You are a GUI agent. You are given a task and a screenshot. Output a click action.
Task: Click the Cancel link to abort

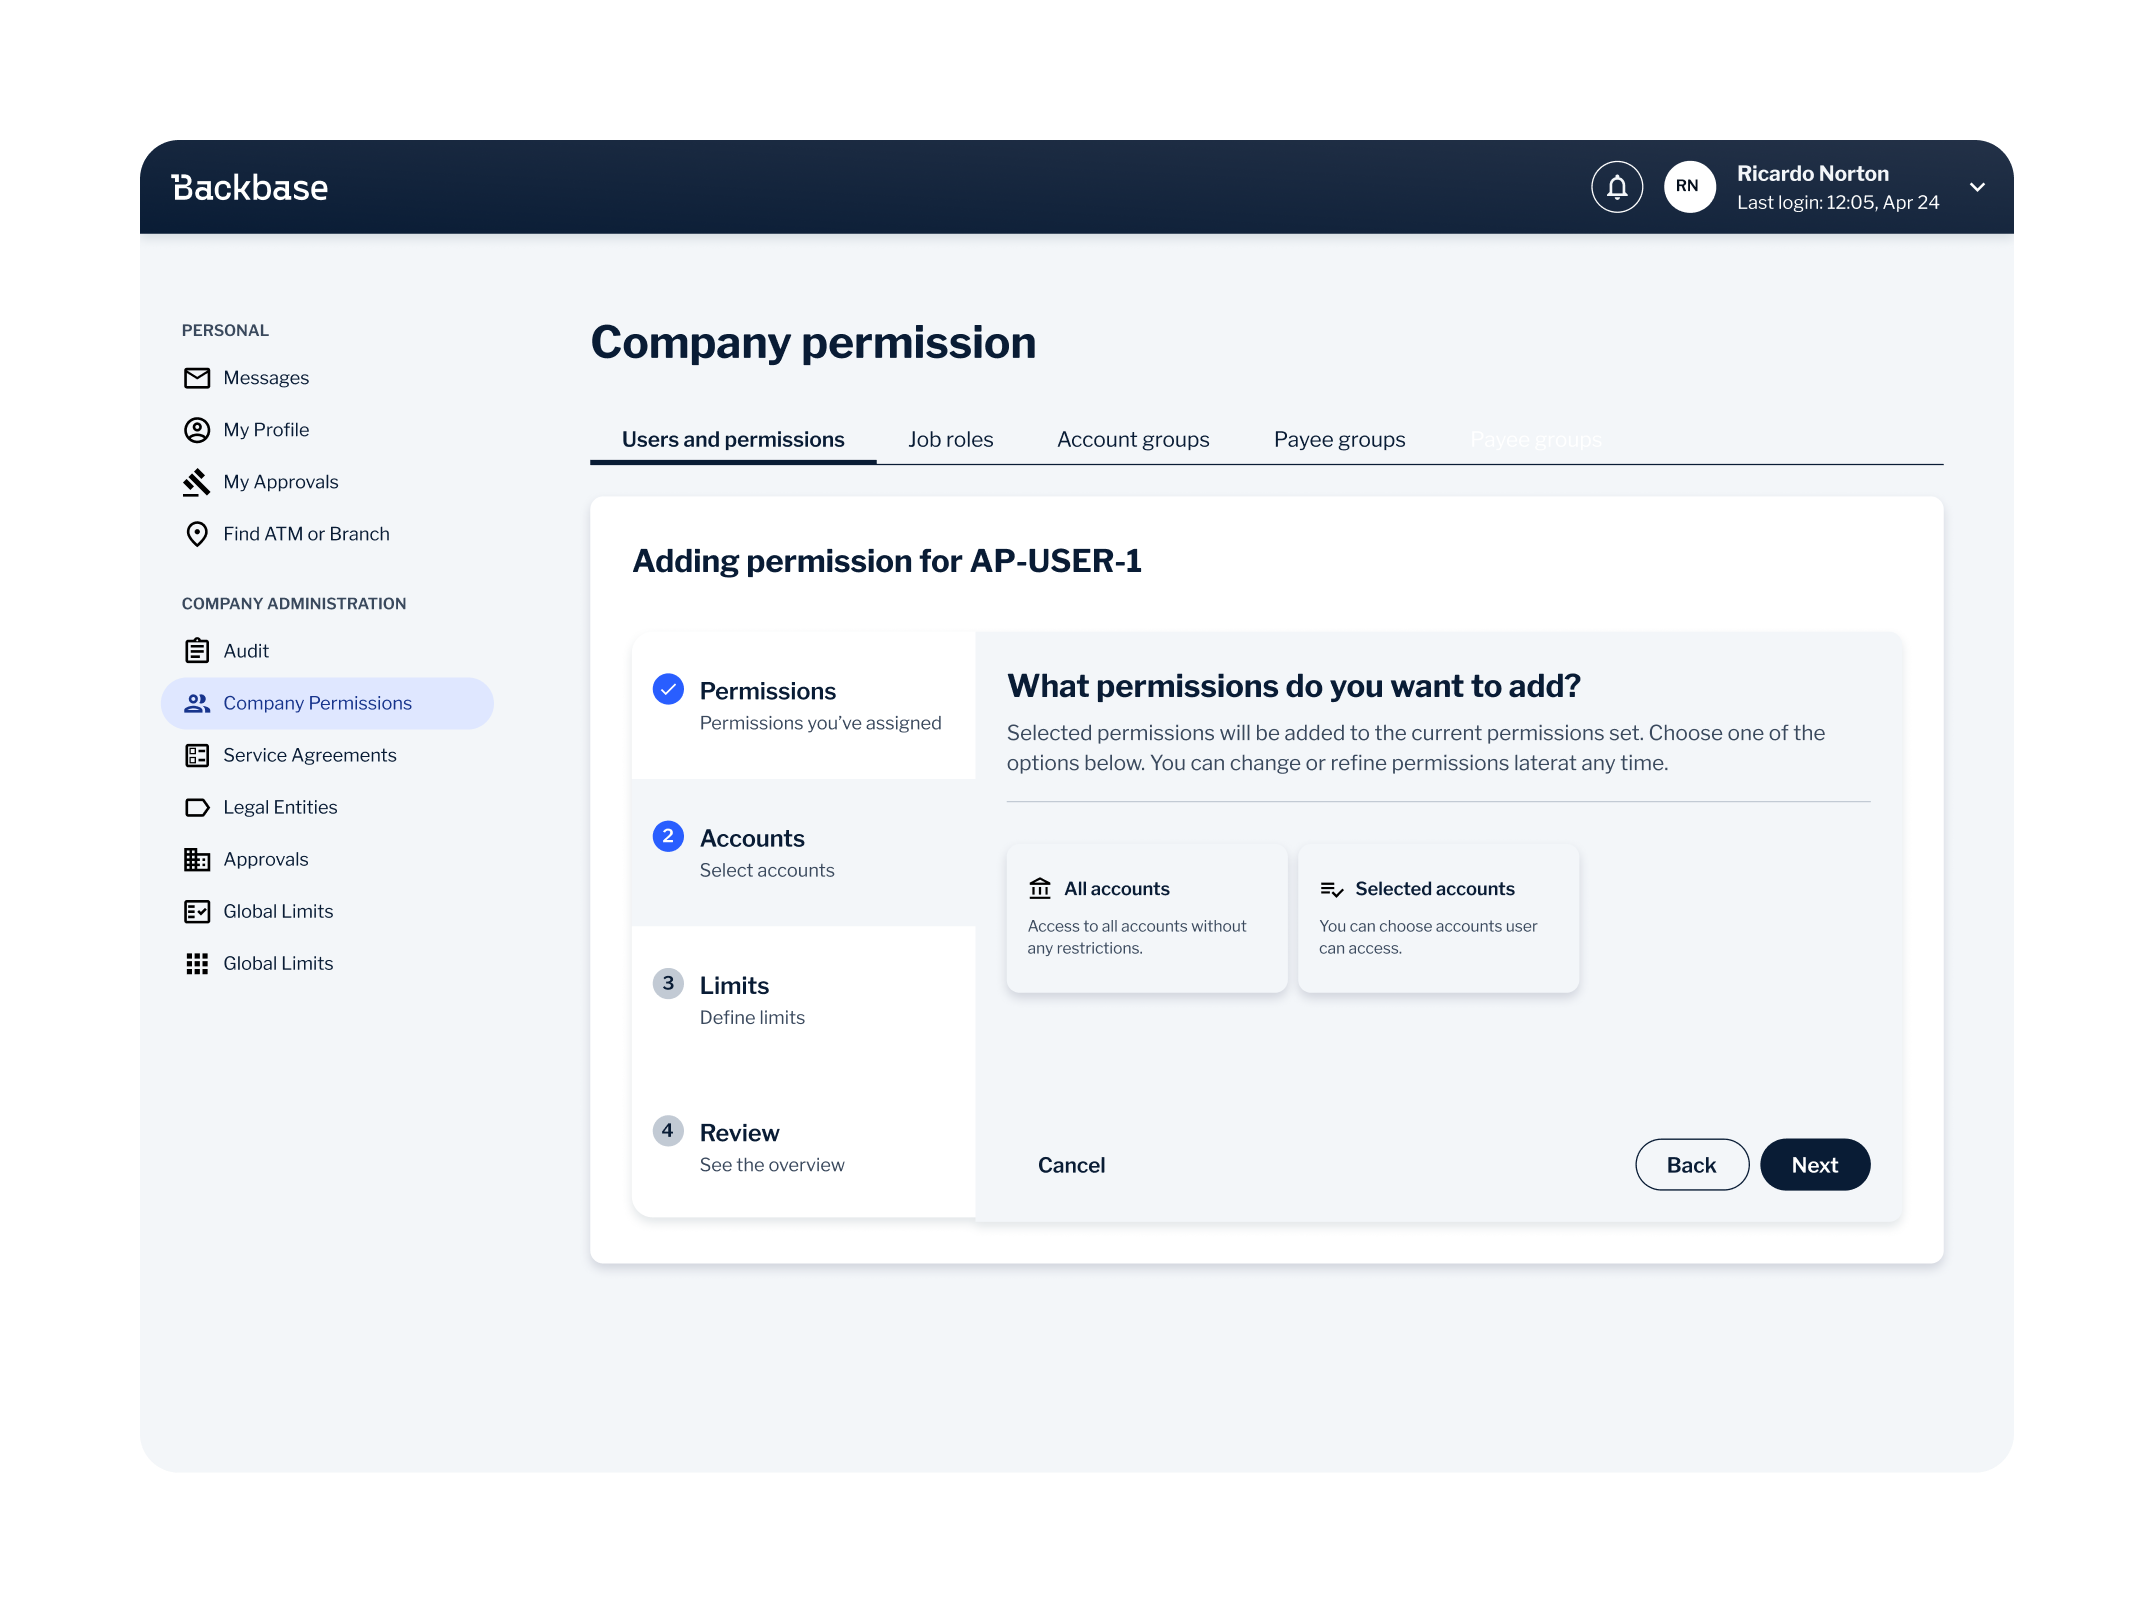[x=1073, y=1164]
